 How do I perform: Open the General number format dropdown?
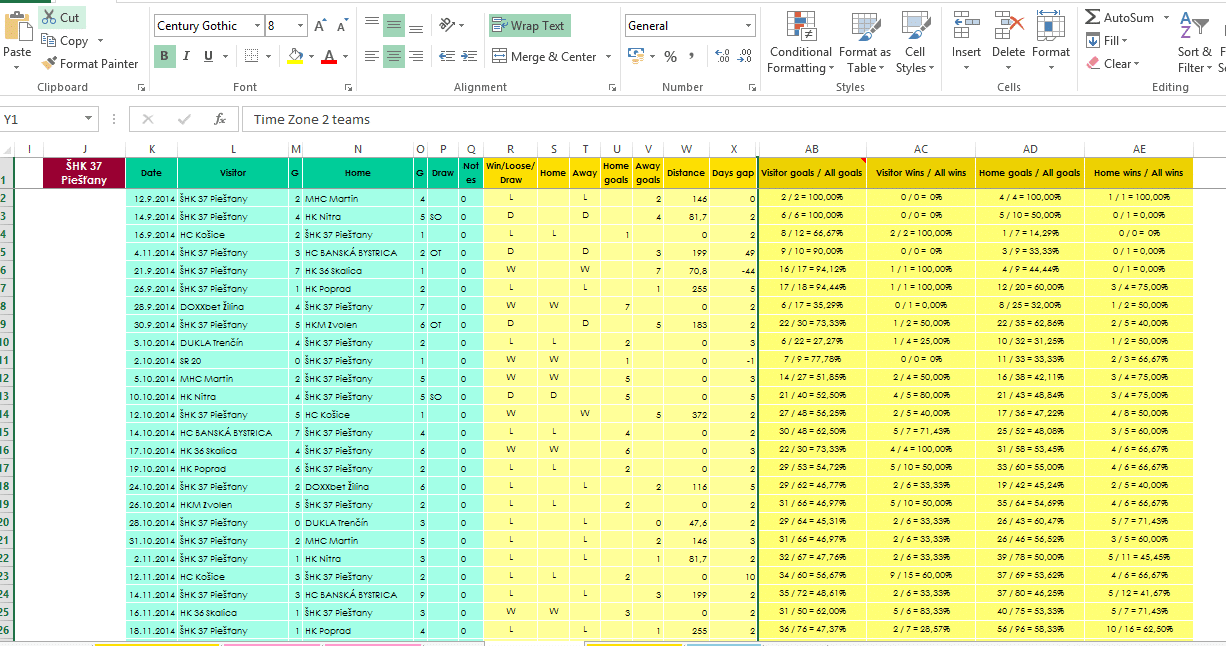[x=749, y=26]
